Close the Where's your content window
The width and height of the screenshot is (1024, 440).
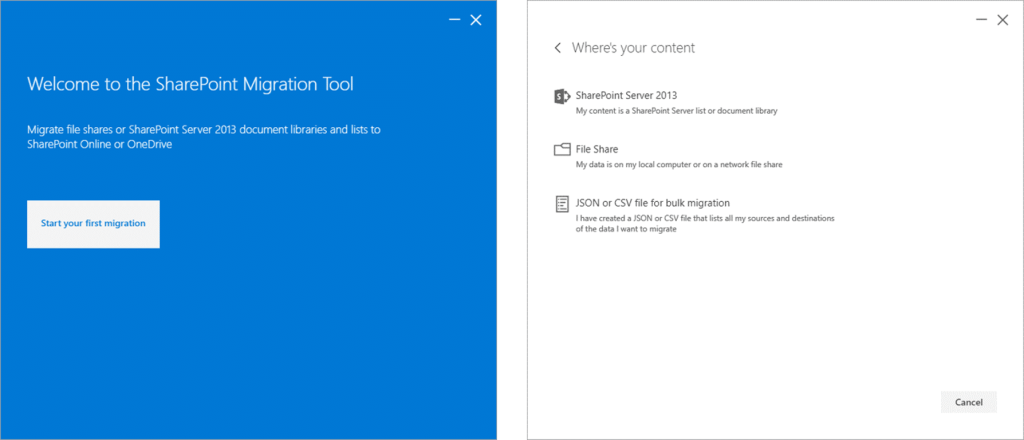coord(1003,20)
